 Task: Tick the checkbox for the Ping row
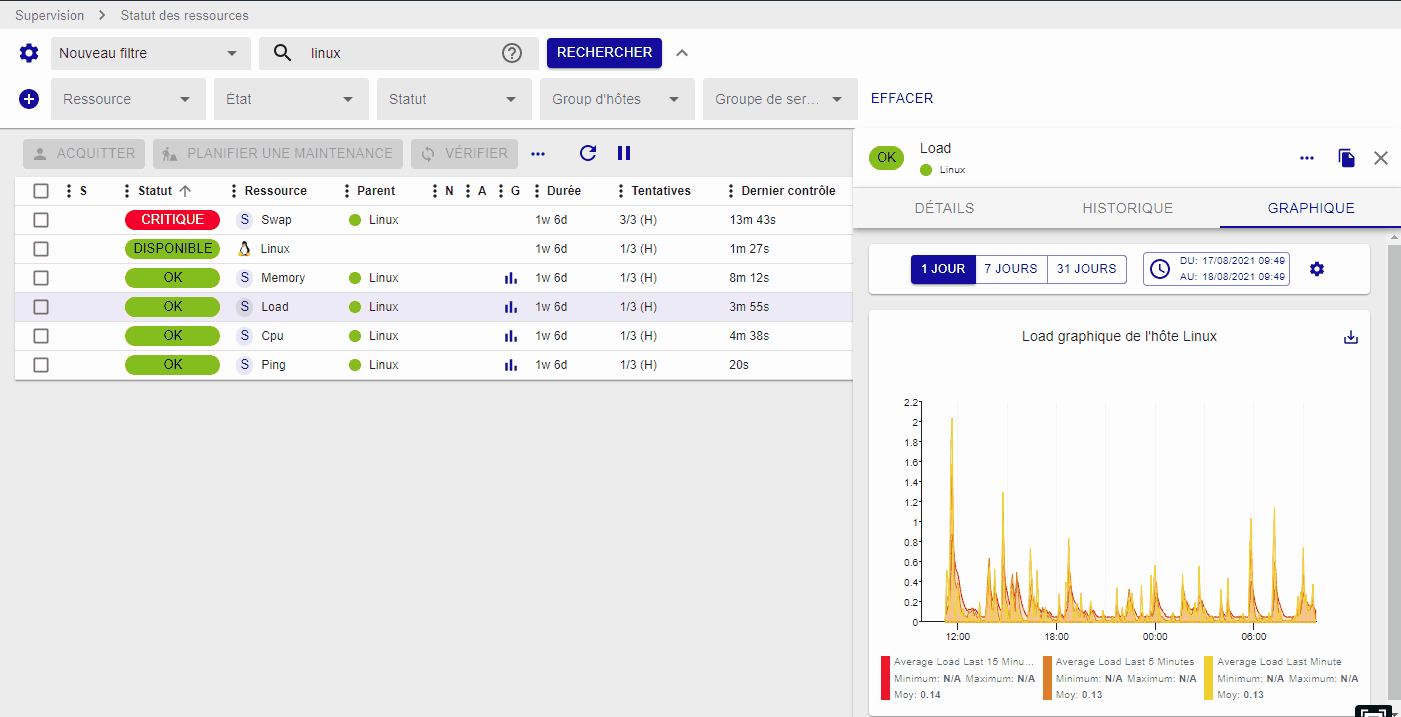coord(41,365)
